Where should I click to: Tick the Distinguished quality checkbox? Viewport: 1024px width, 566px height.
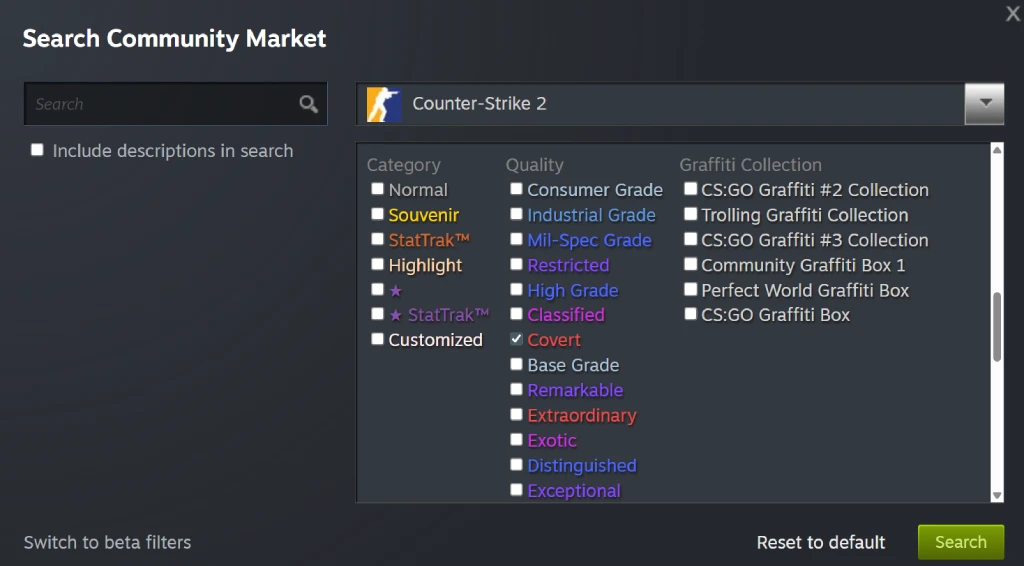pos(517,465)
